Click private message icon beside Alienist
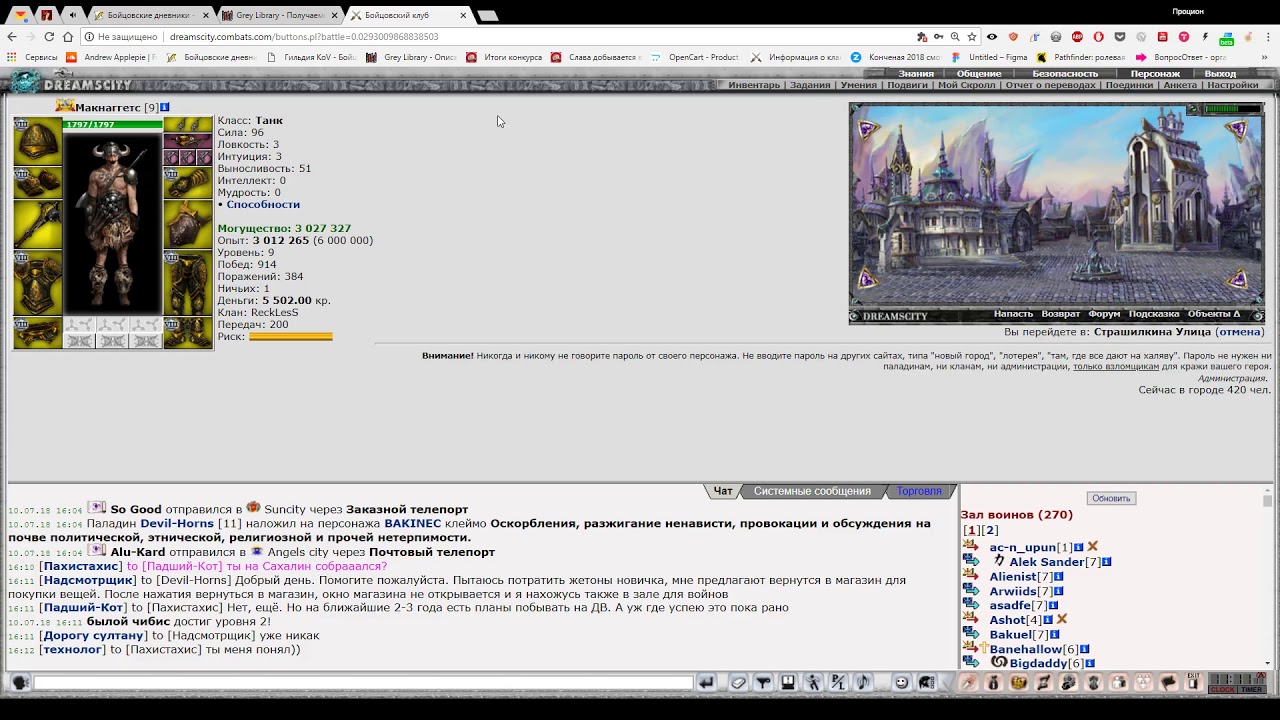The width and height of the screenshot is (1280, 720). point(970,576)
